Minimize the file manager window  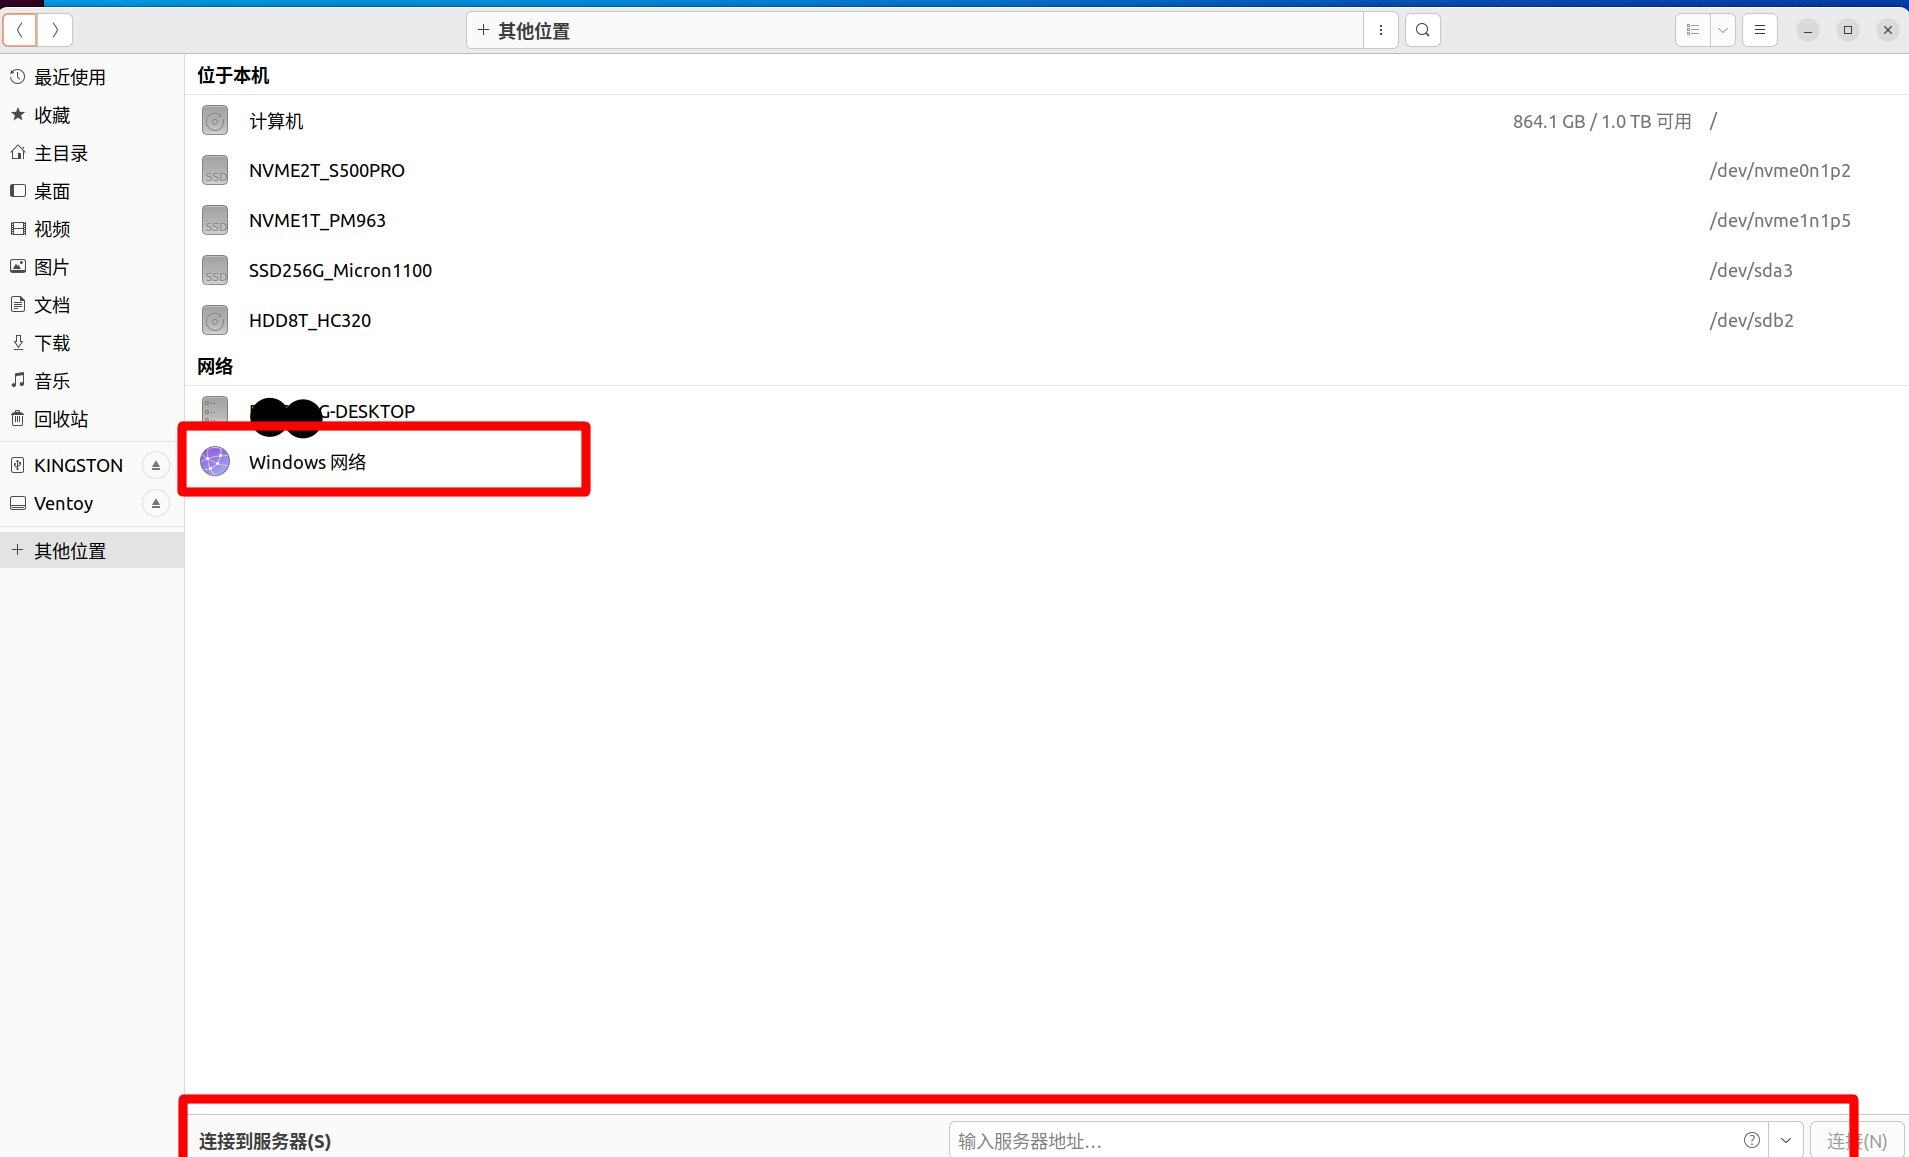pyautogui.click(x=1808, y=30)
